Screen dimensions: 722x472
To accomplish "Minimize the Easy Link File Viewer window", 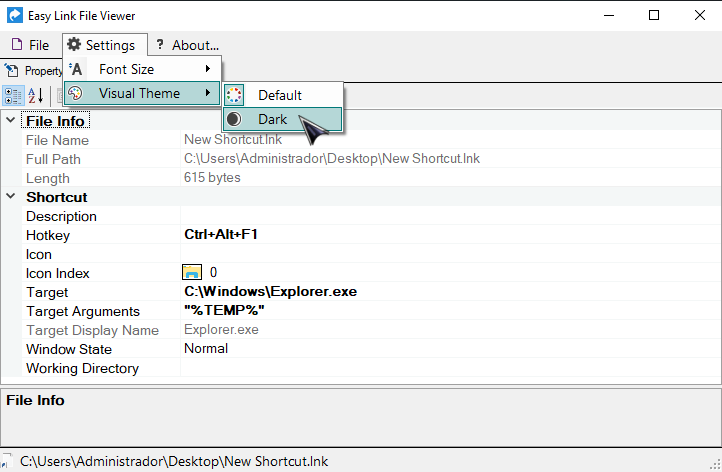I will [x=609, y=15].
